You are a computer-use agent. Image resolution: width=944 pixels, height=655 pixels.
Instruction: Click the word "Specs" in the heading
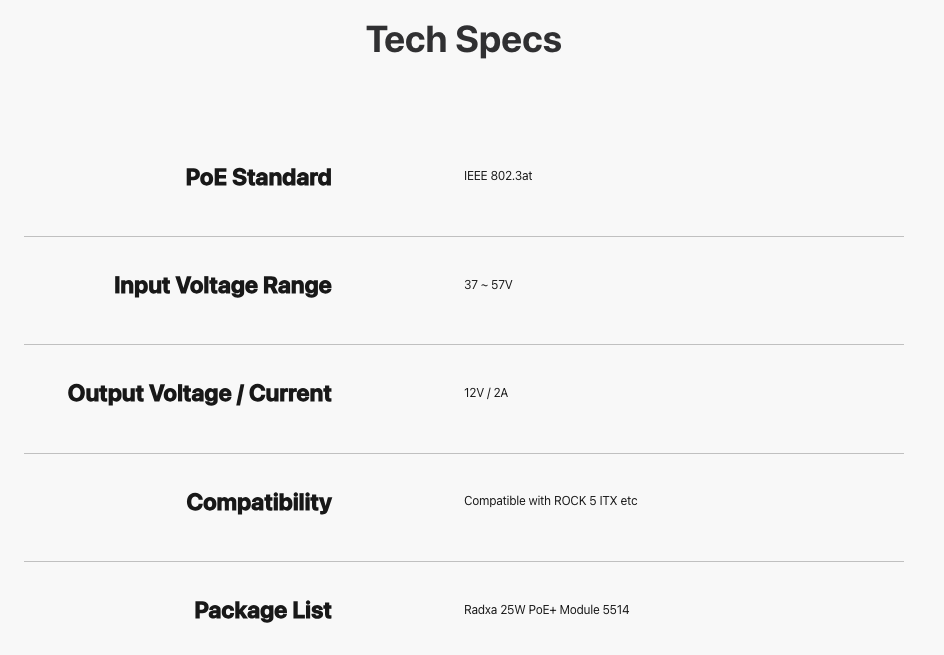point(508,40)
